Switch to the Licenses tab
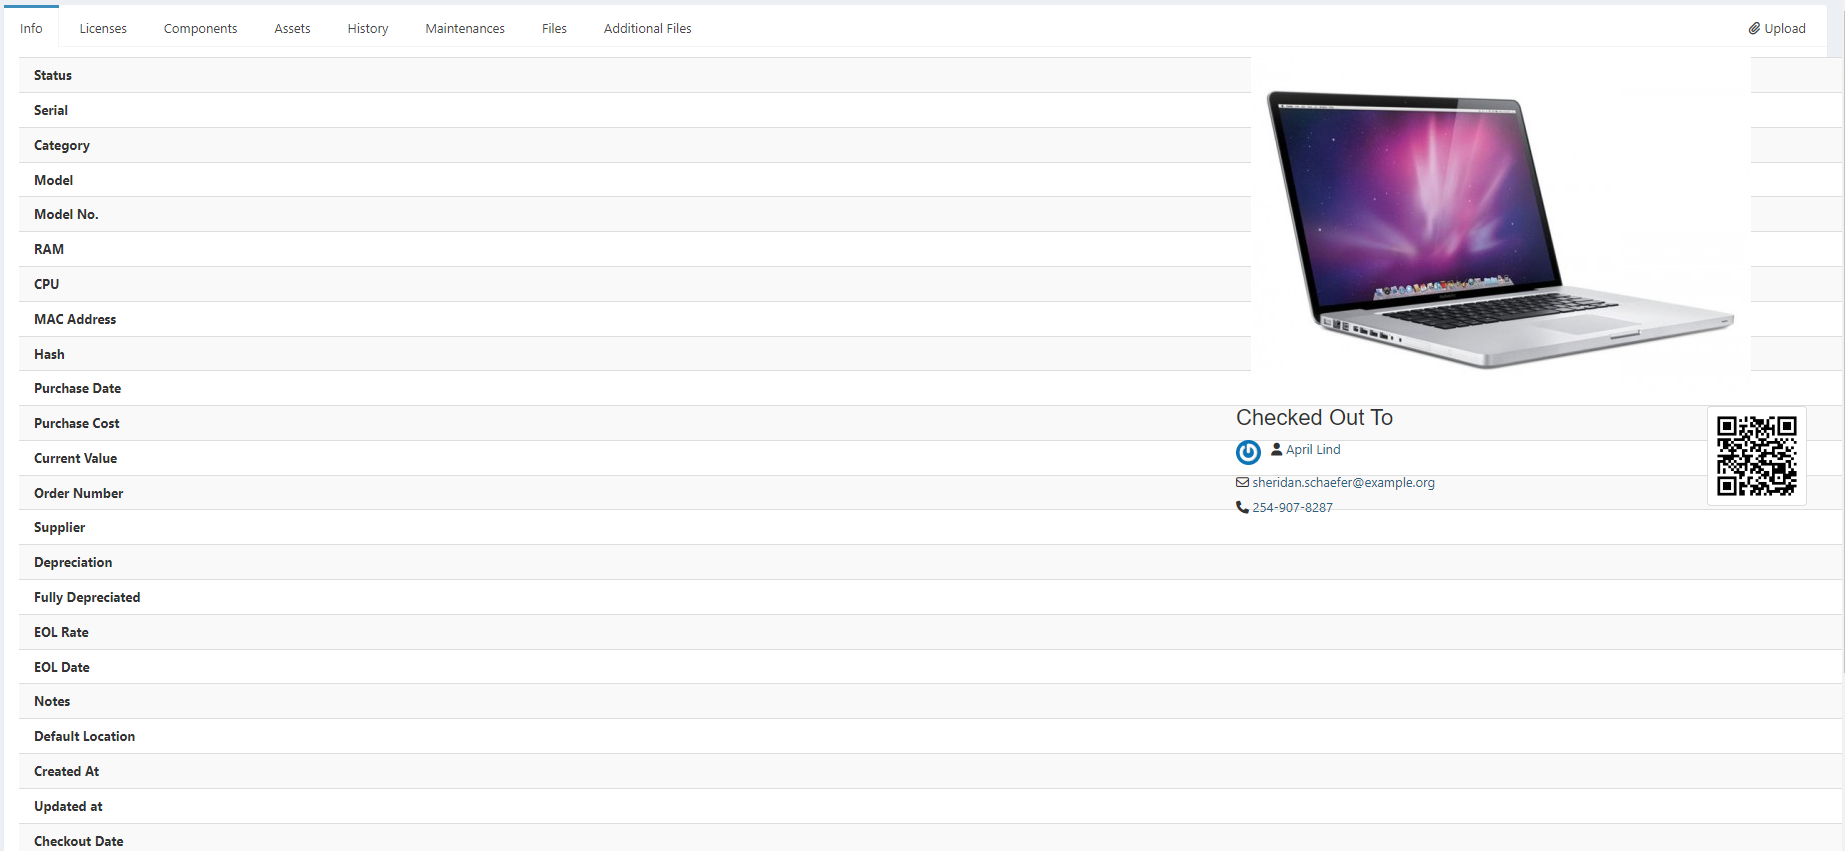 (103, 28)
